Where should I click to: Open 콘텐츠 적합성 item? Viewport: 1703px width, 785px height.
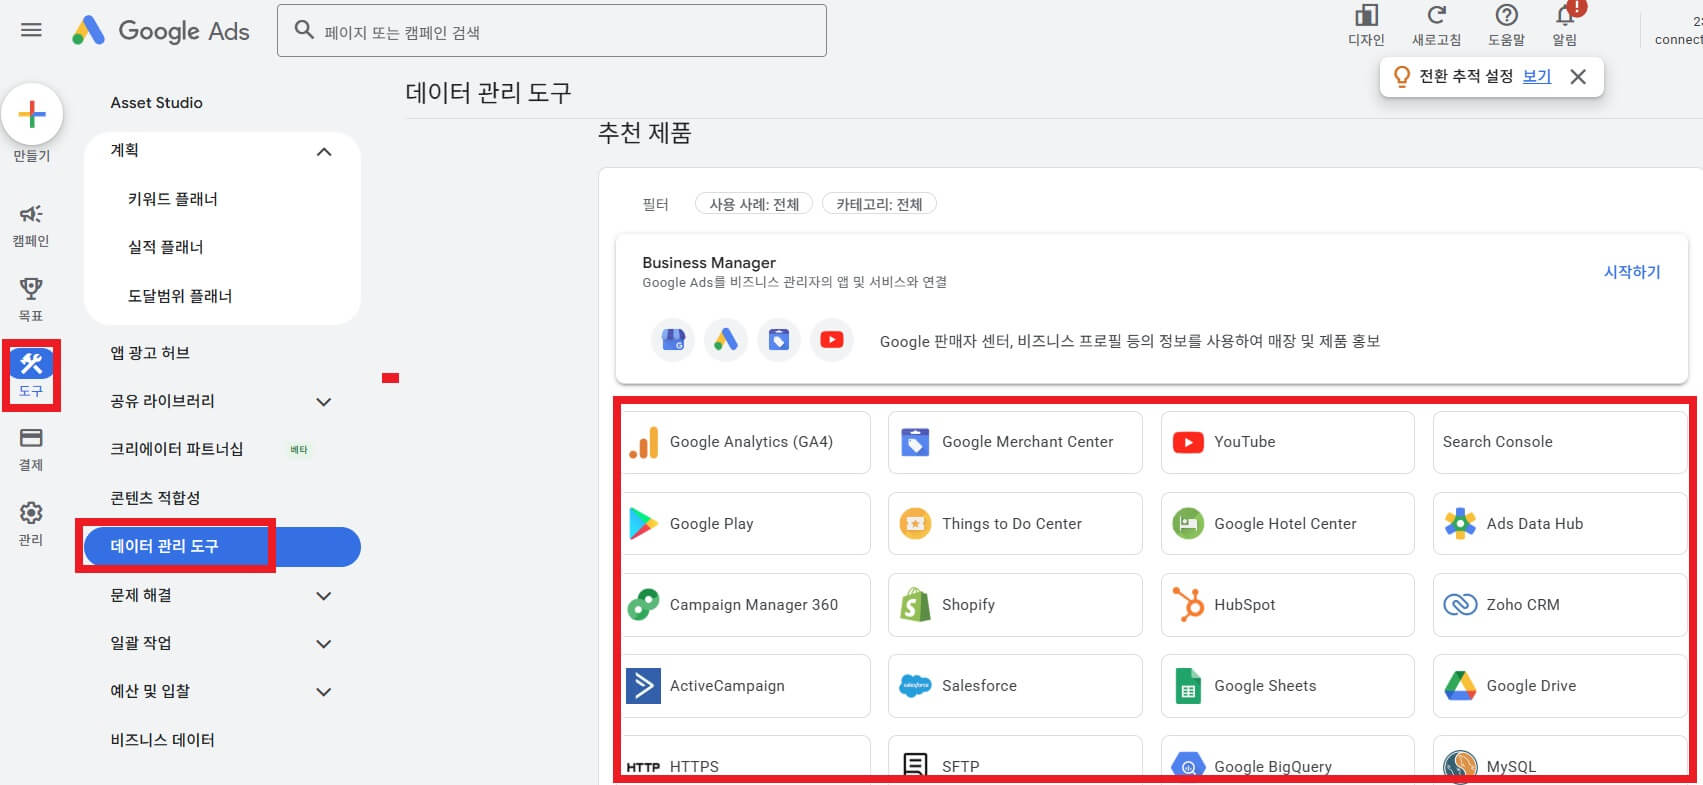tap(155, 498)
